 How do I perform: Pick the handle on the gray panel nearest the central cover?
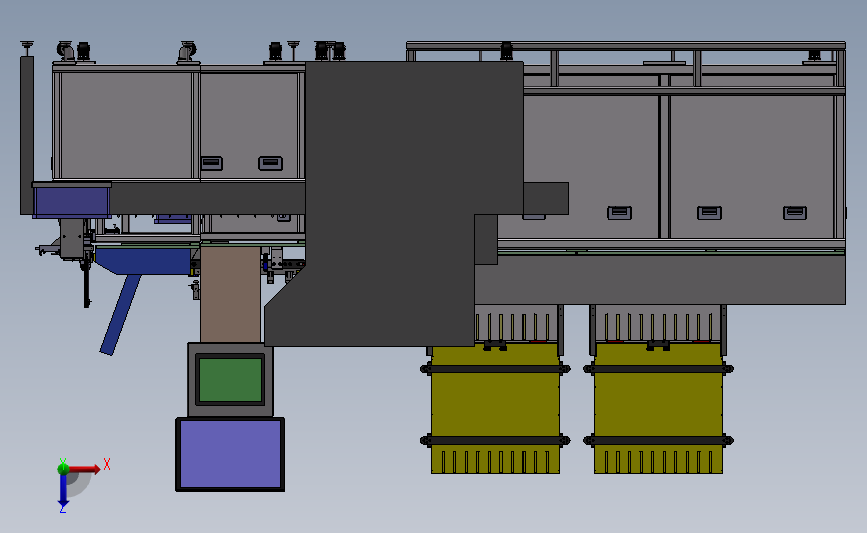click(619, 213)
